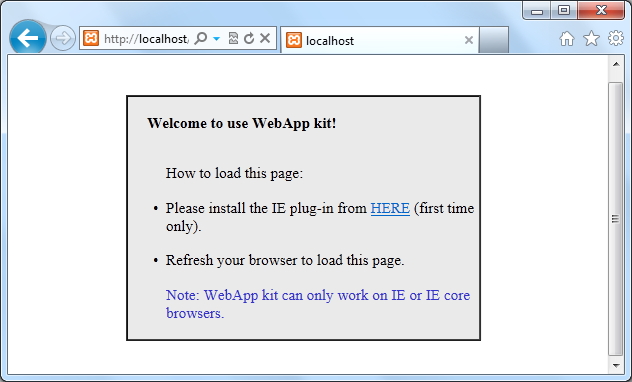
Task: Open a new blank tab
Action: tap(494, 40)
